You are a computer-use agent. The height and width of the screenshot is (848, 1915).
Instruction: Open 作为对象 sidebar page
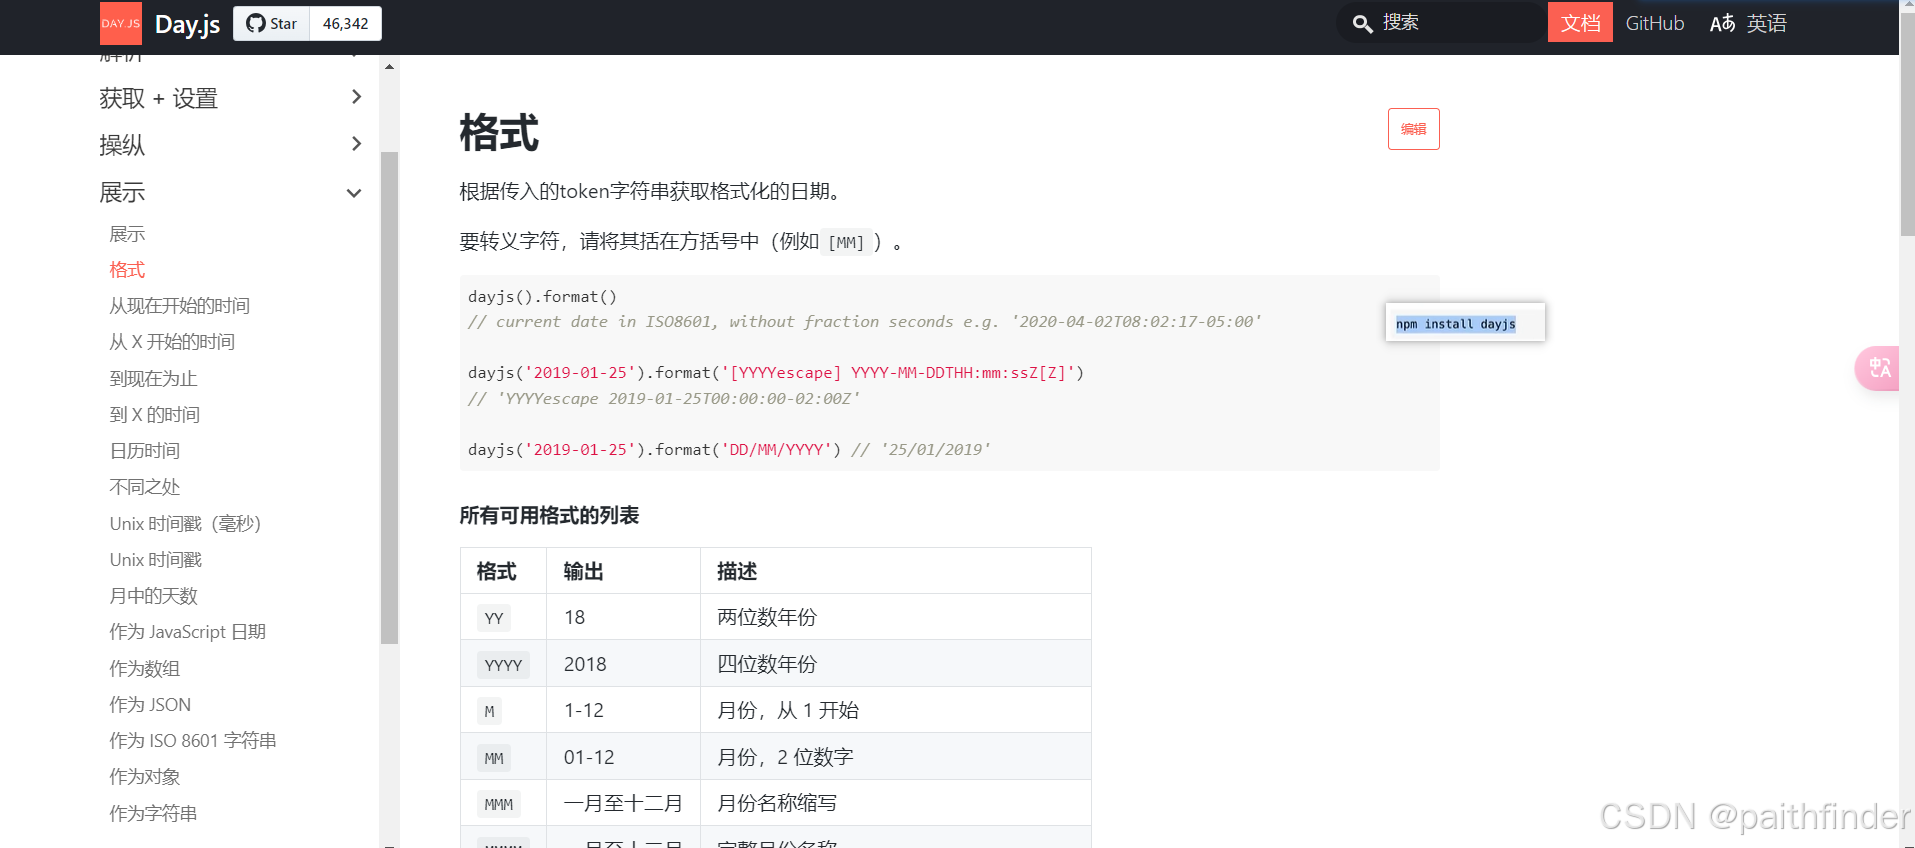[x=144, y=777]
